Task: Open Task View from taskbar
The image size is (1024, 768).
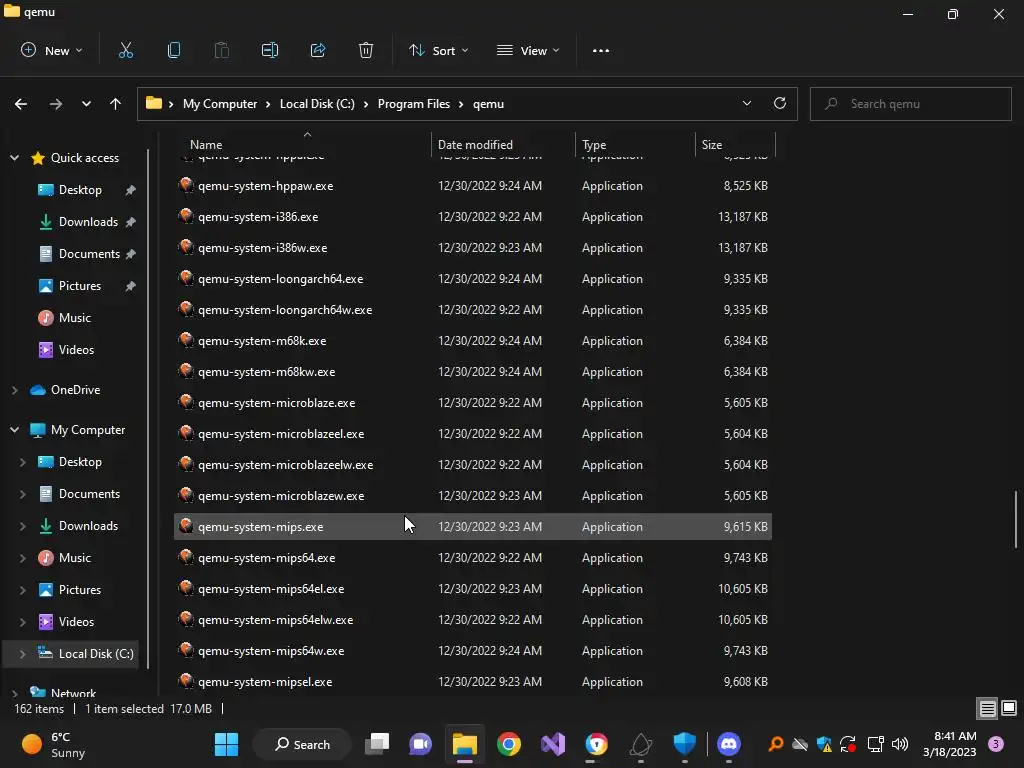Action: click(377, 744)
